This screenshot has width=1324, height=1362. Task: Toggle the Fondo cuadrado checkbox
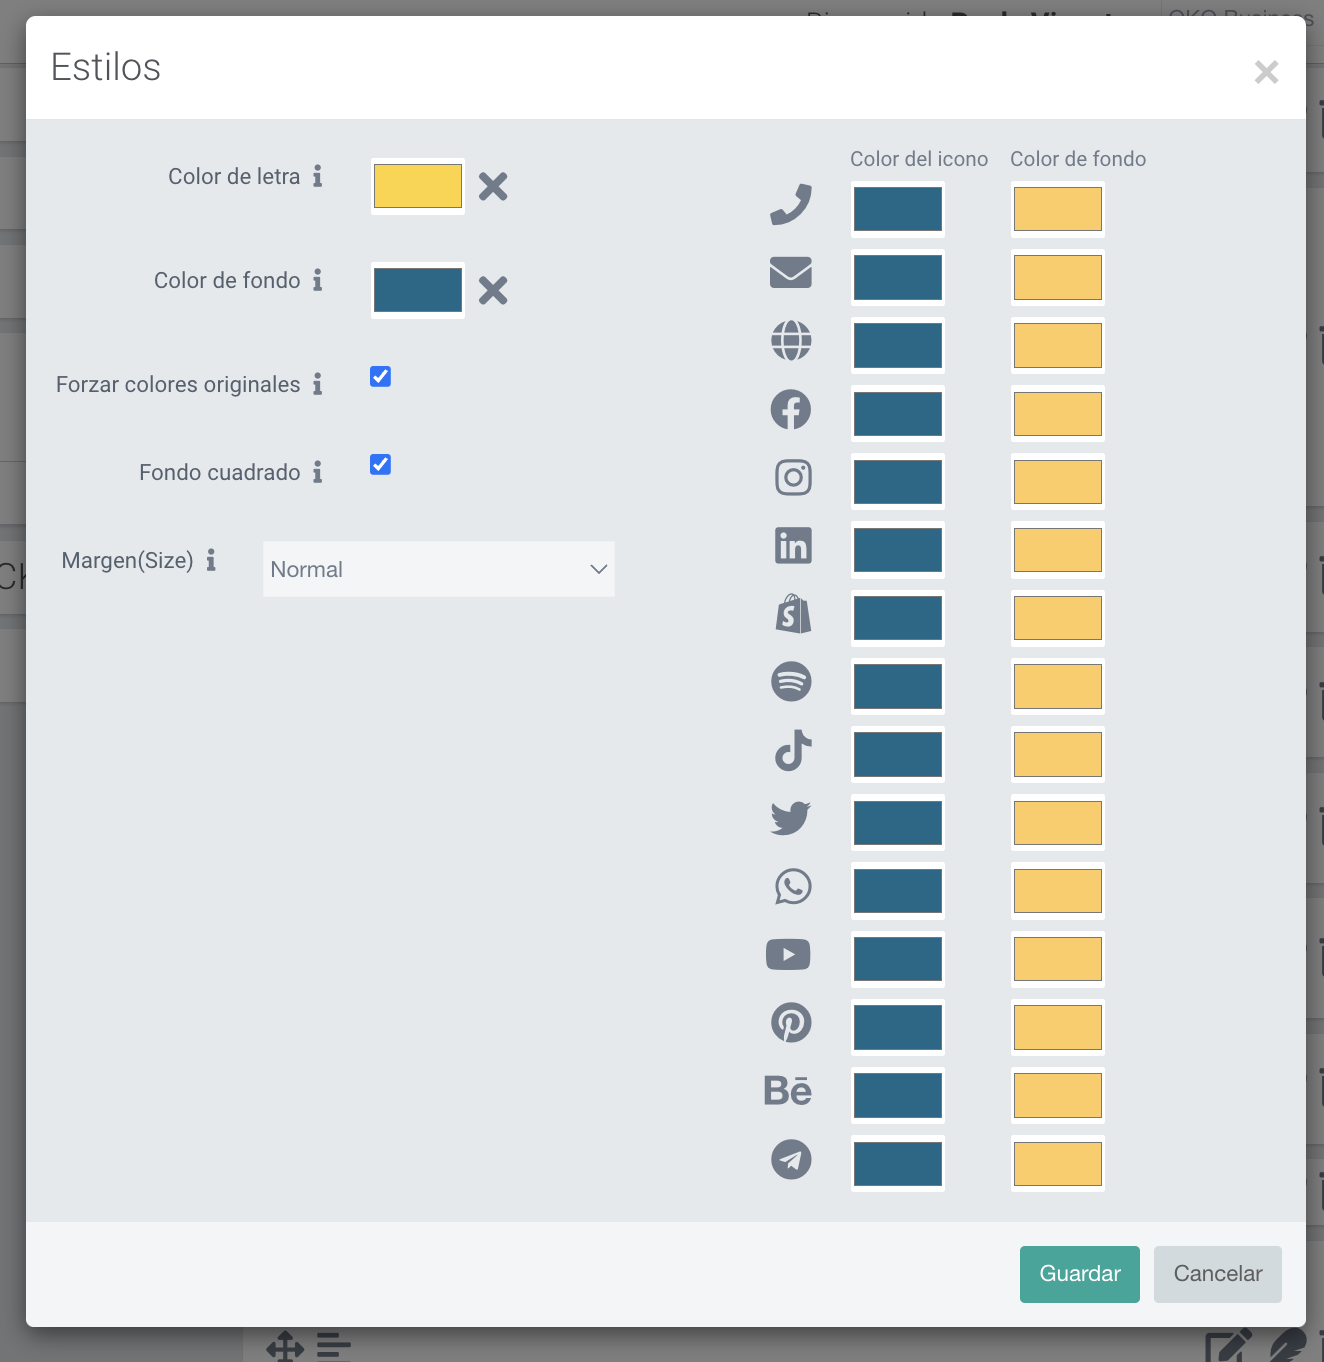click(380, 464)
